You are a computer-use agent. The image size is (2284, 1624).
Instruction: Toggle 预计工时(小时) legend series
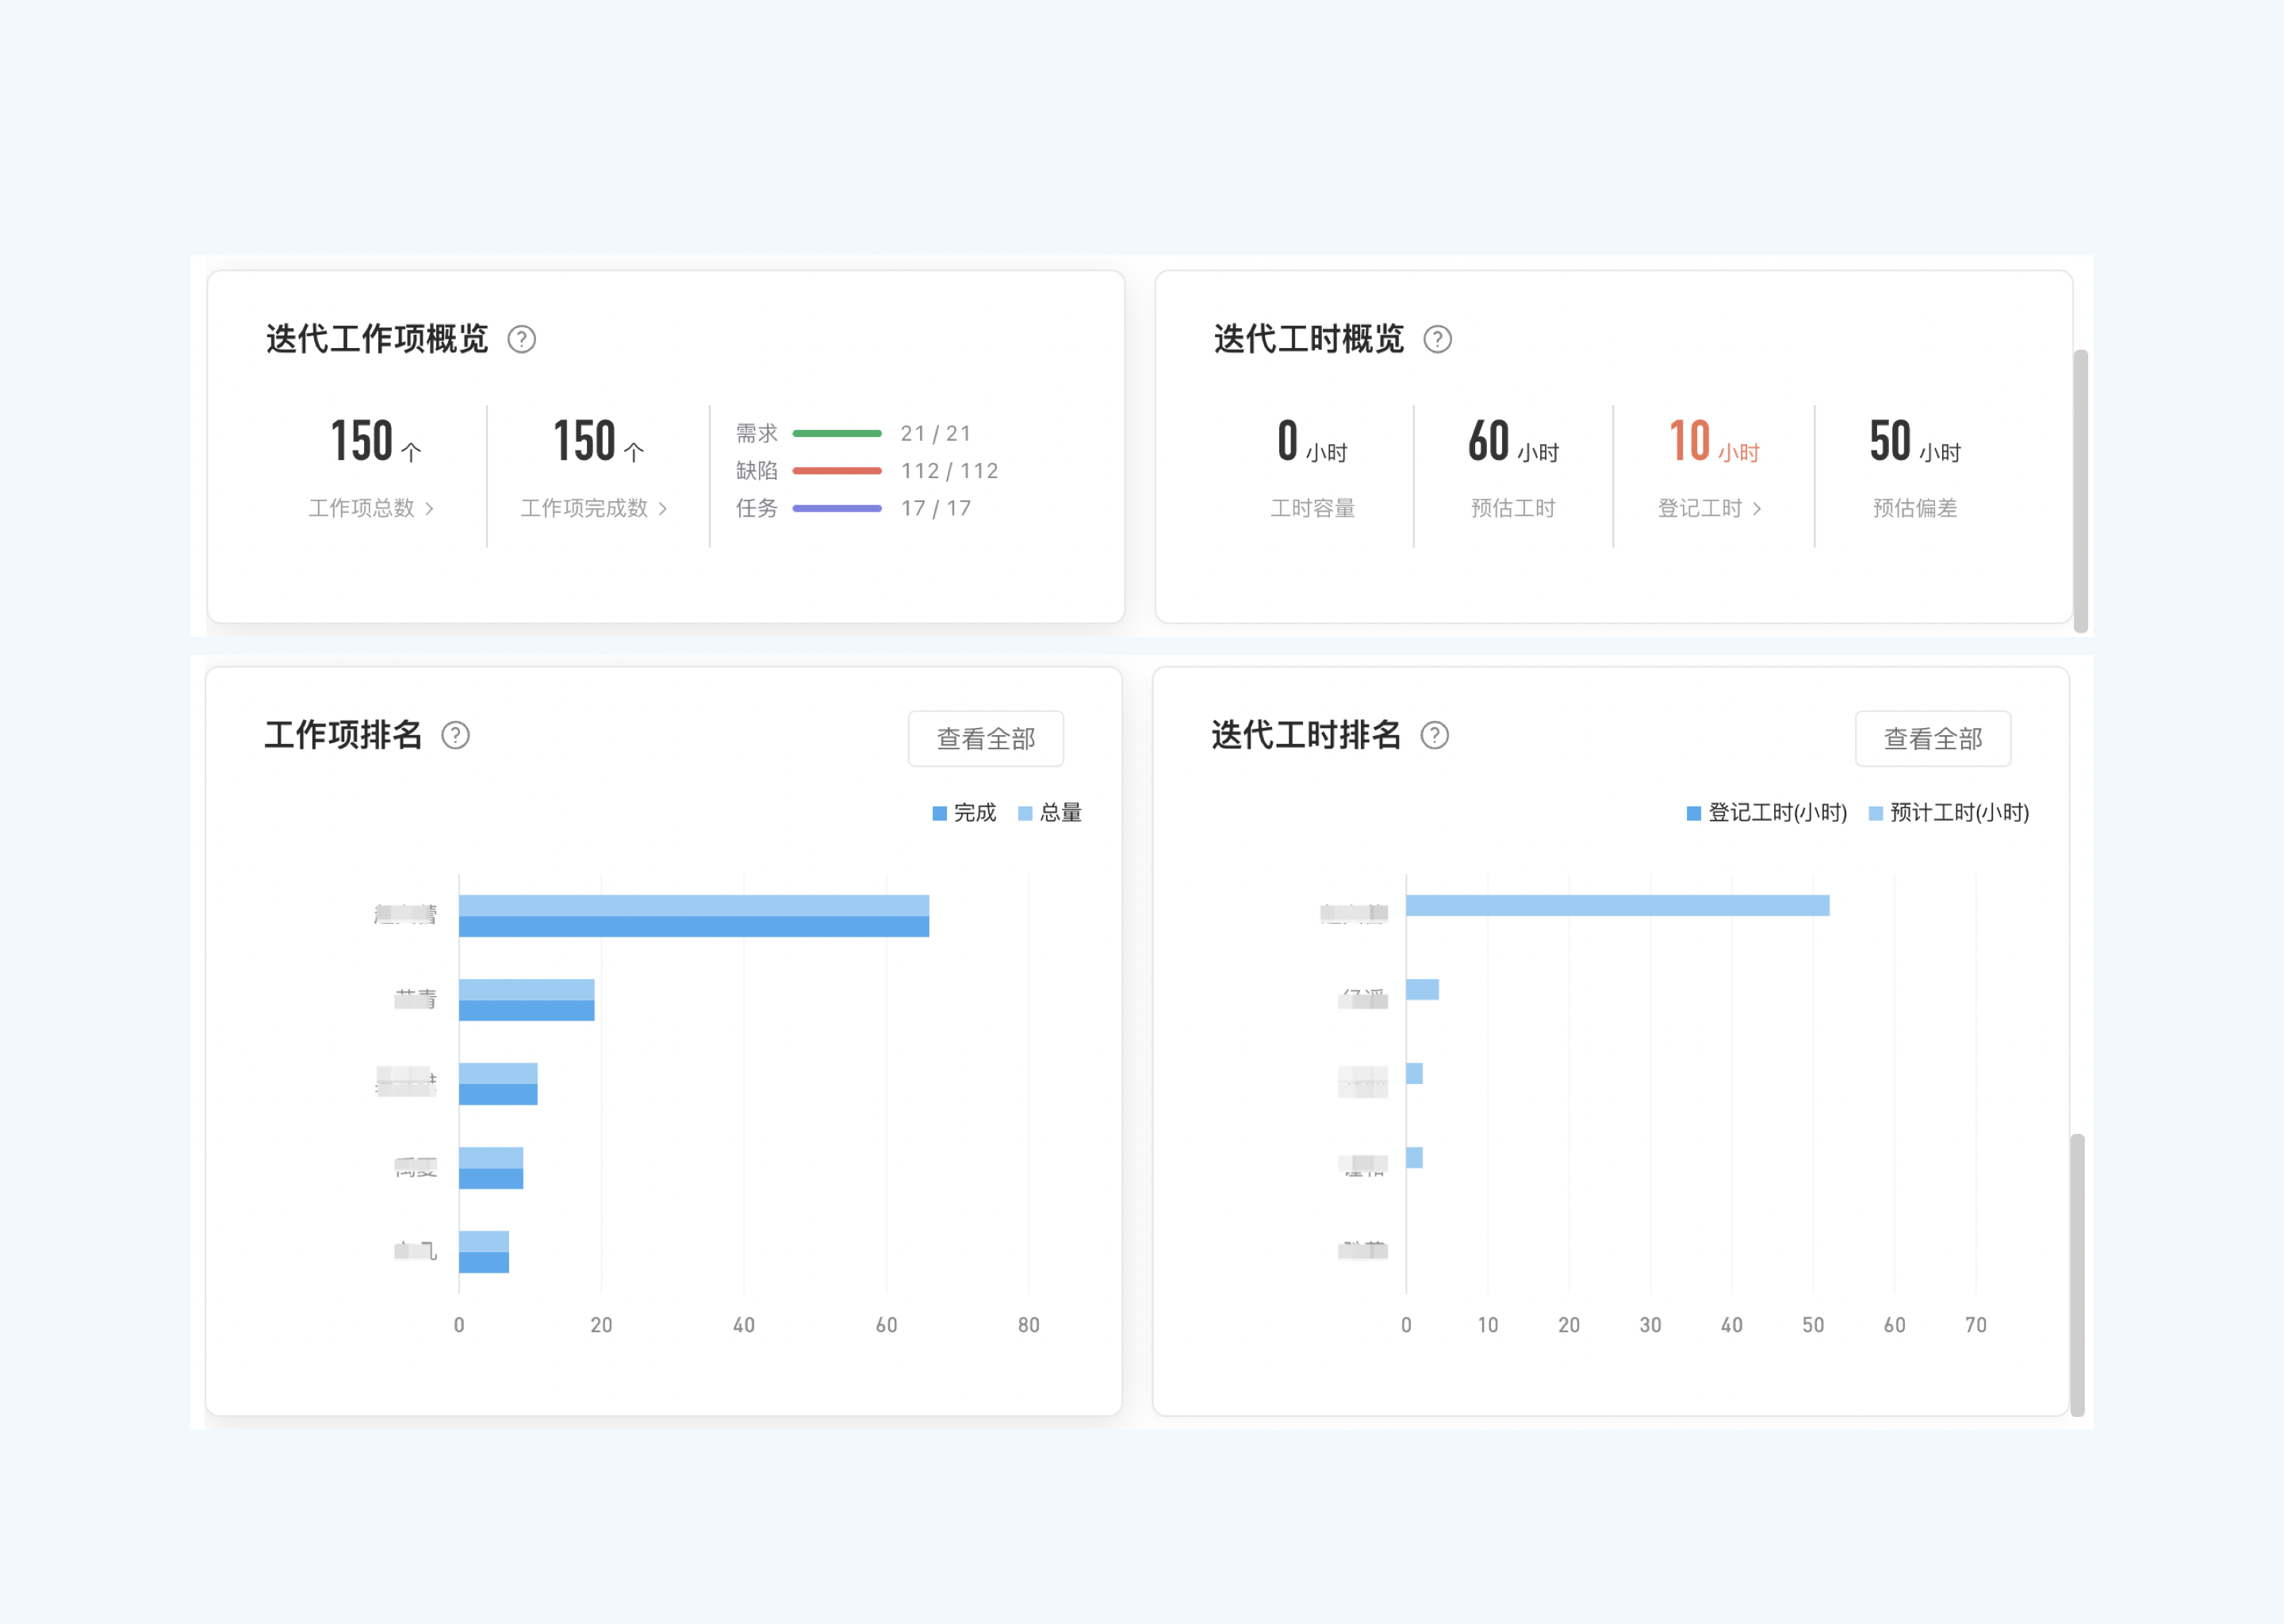[1948, 813]
